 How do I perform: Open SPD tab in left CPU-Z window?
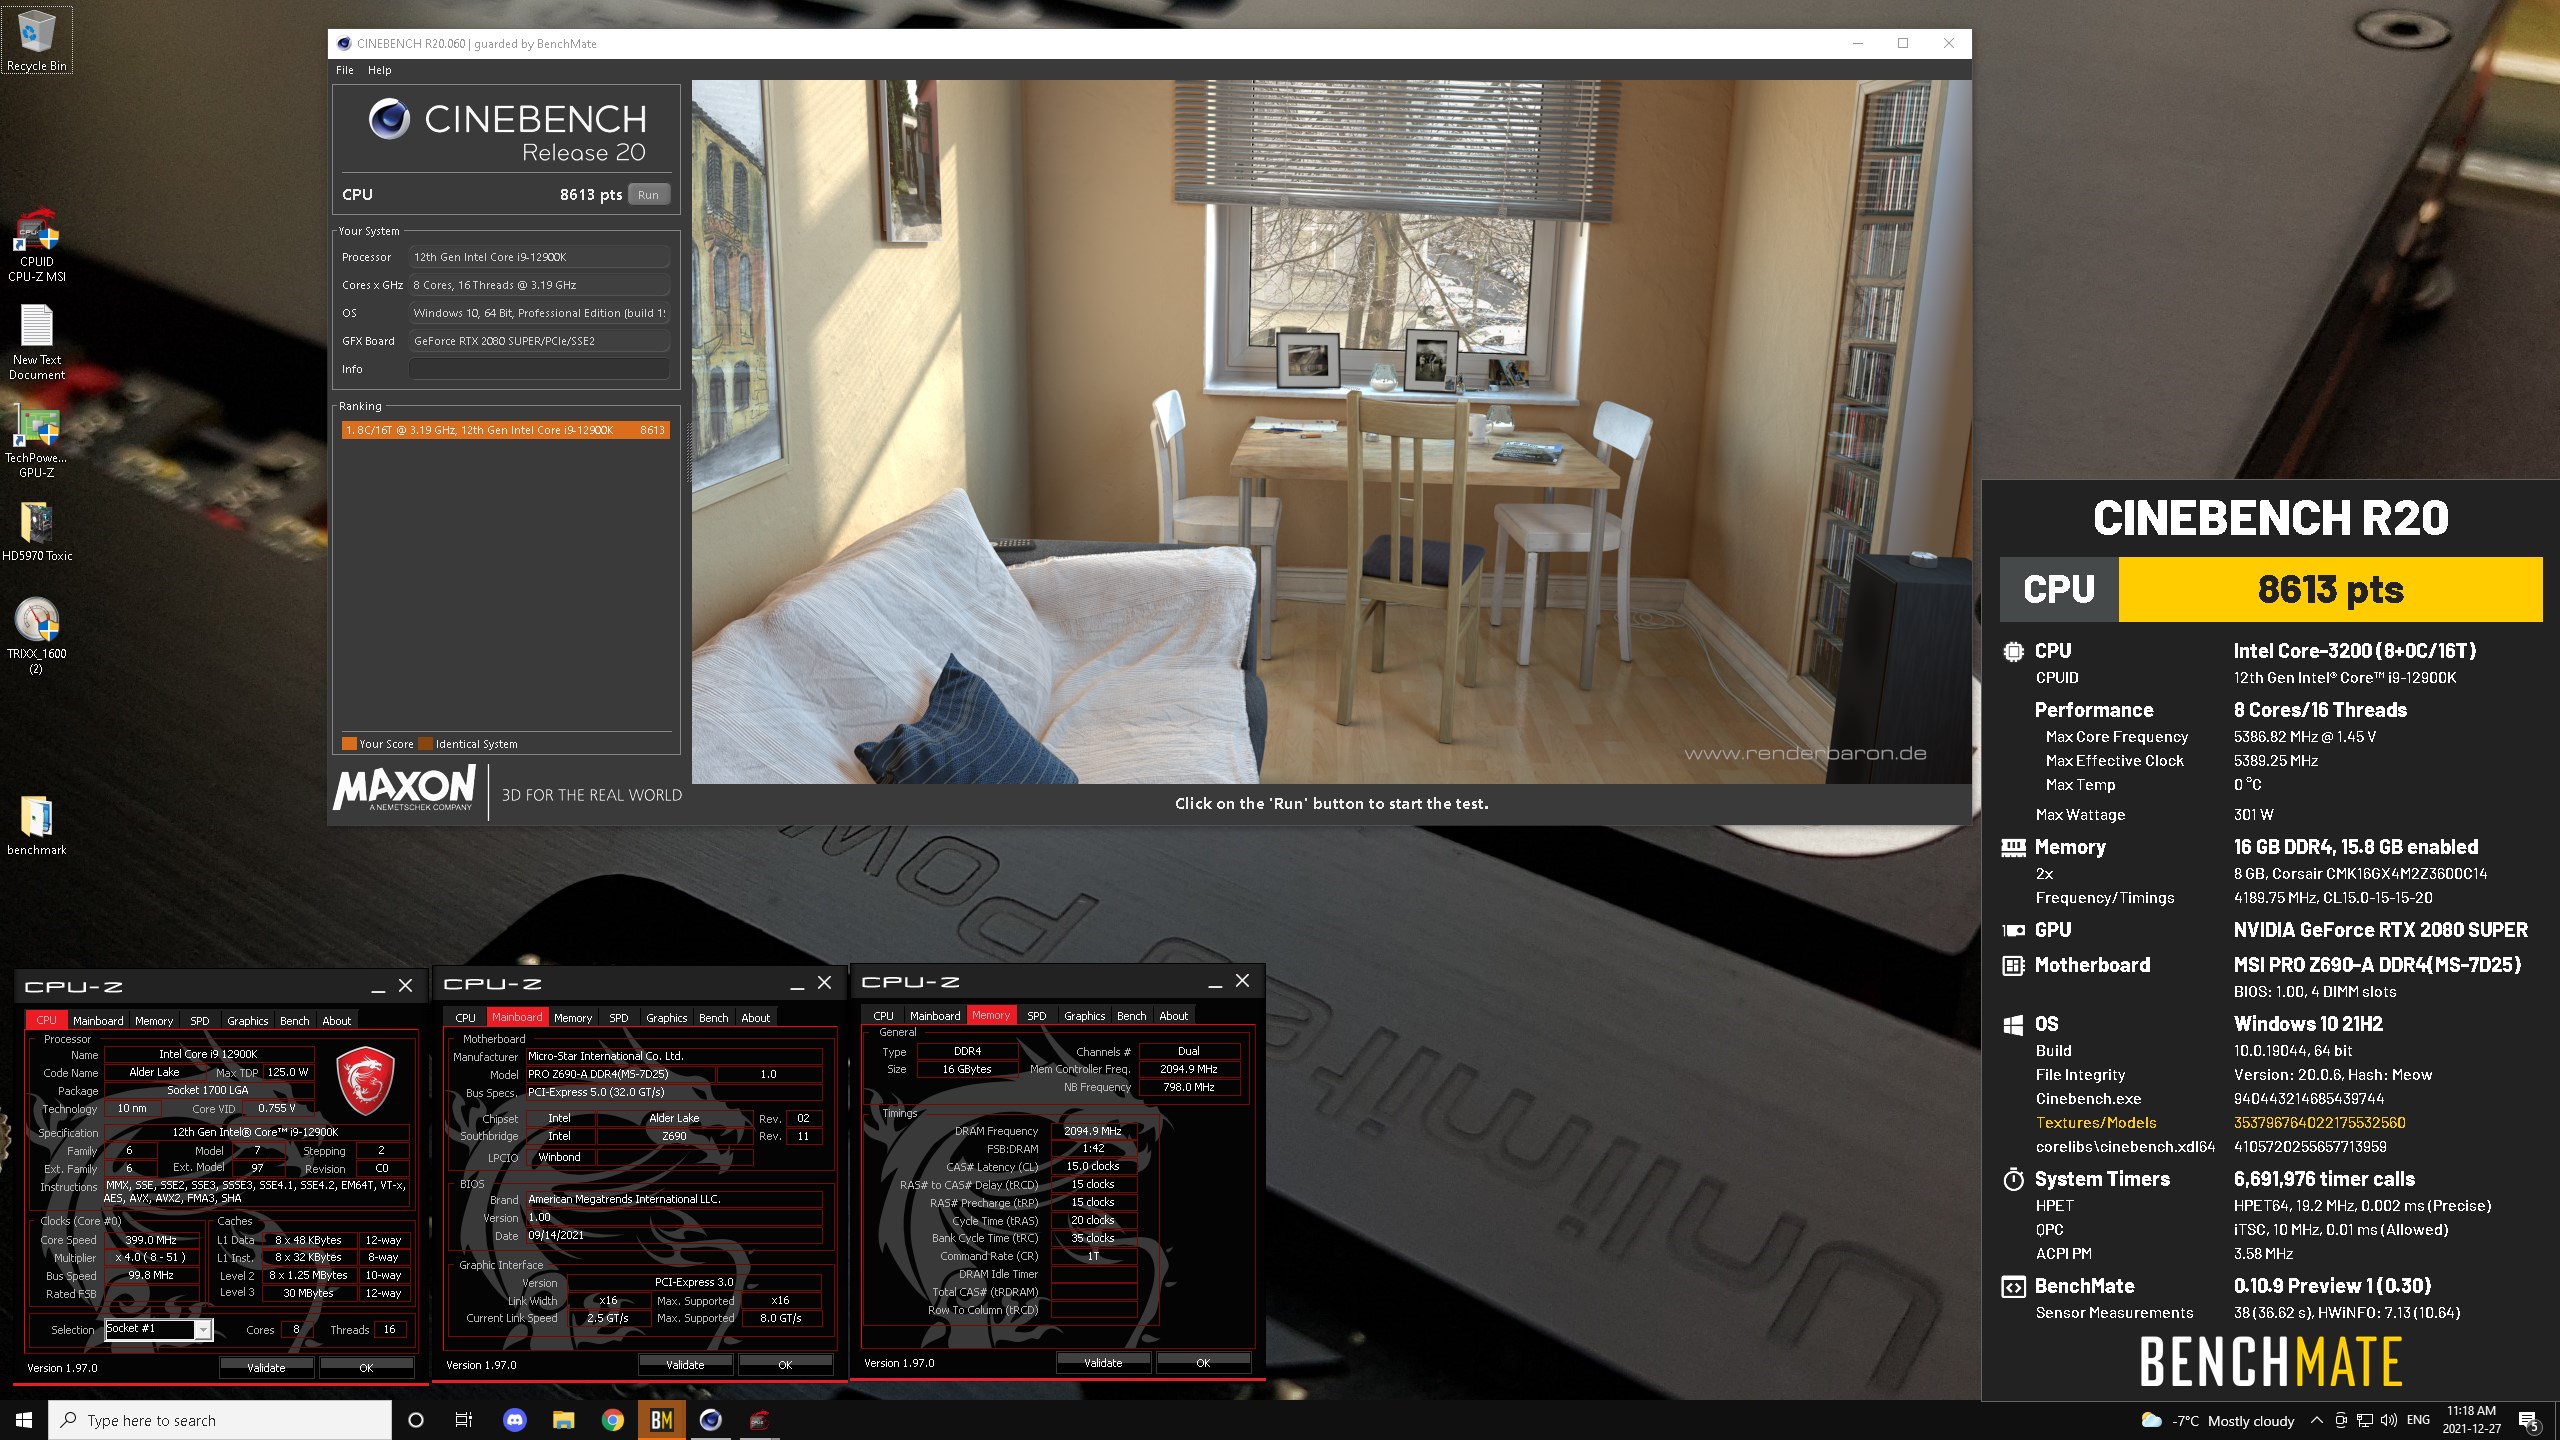pyautogui.click(x=200, y=1021)
